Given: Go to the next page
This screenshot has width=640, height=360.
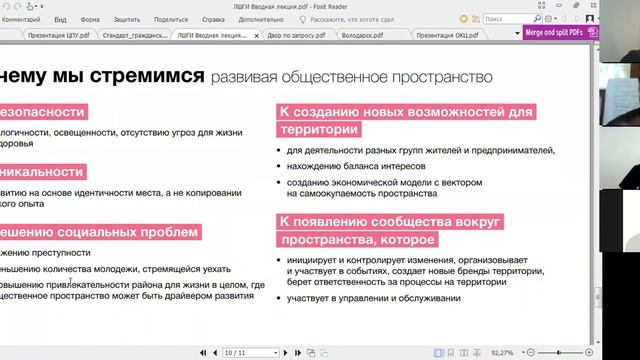Looking at the screenshot, I should coord(285,353).
